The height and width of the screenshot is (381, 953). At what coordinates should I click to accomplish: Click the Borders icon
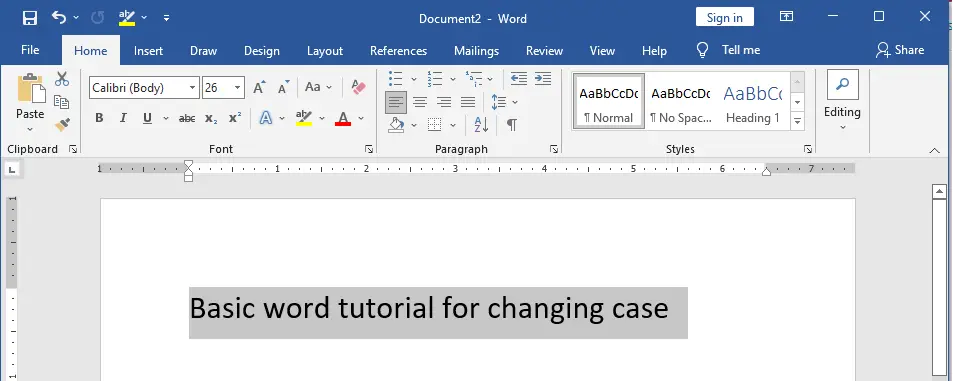(x=435, y=125)
